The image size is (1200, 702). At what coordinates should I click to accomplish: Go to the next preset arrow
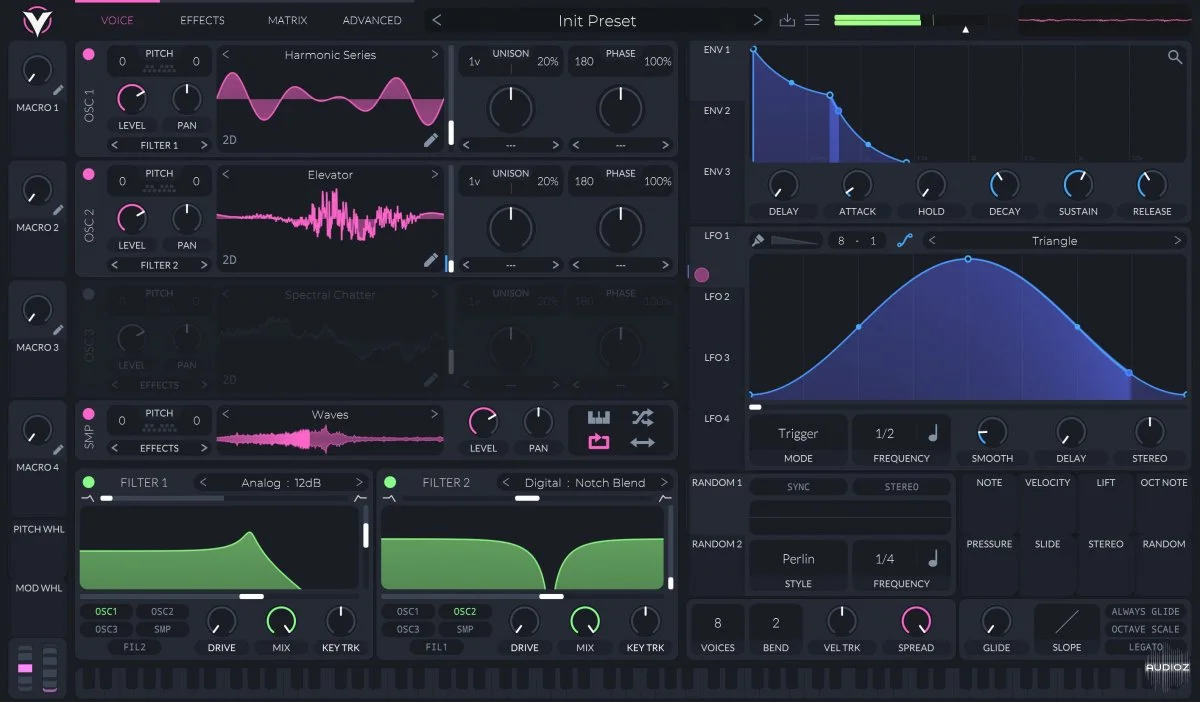tap(758, 20)
